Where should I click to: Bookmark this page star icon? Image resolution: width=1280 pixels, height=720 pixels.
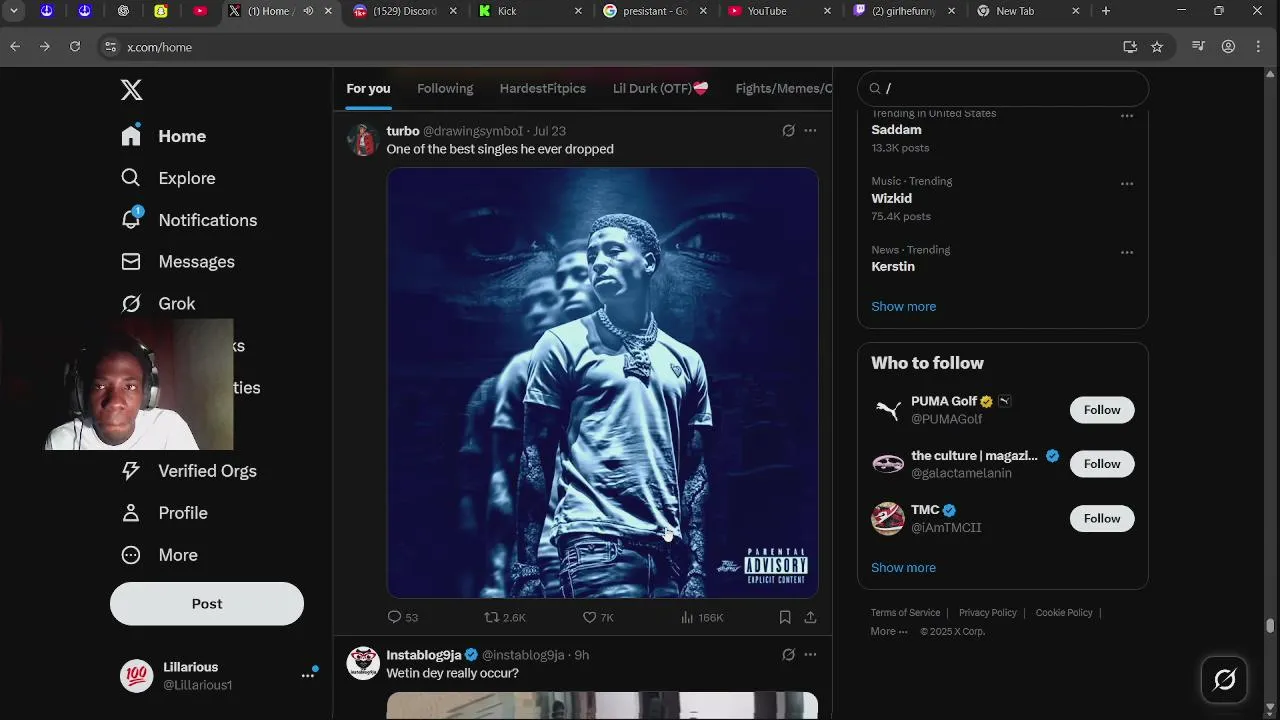point(1157,47)
